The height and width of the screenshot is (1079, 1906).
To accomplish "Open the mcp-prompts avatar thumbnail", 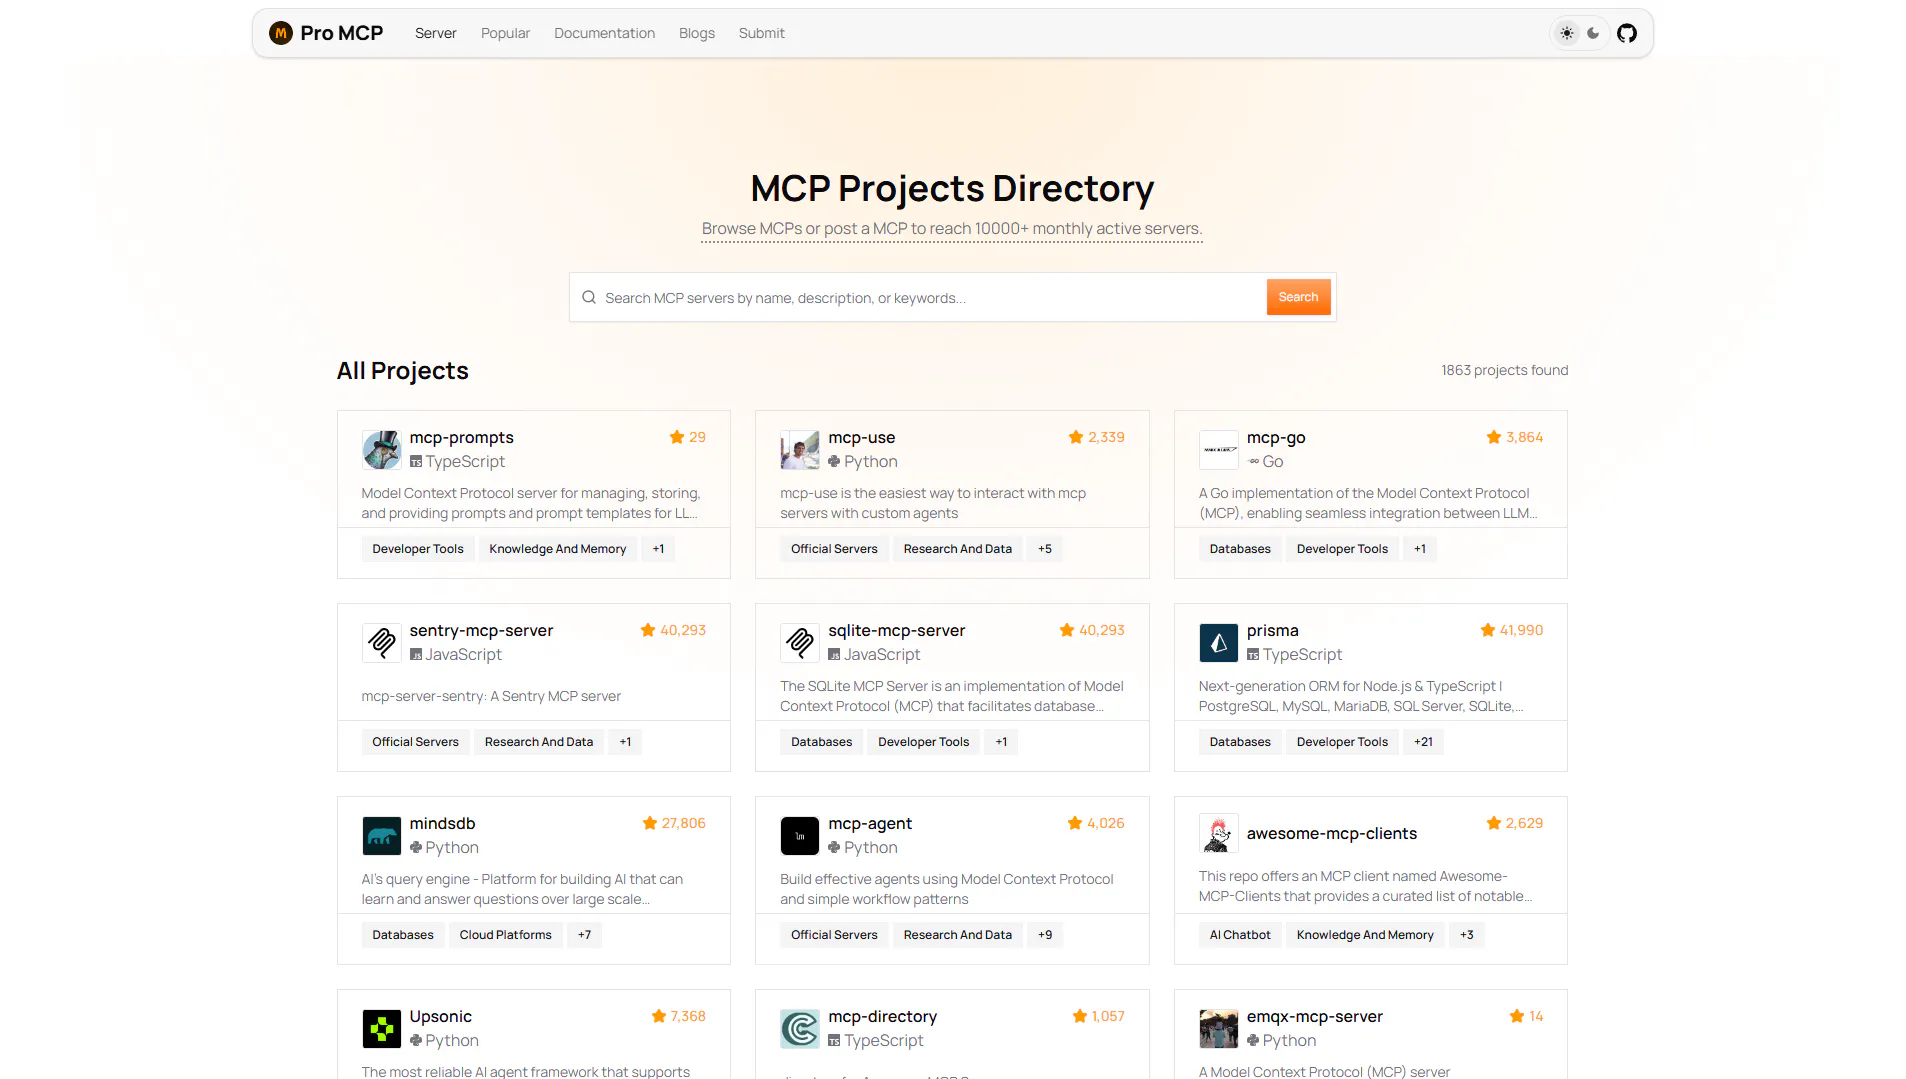I will coord(381,450).
